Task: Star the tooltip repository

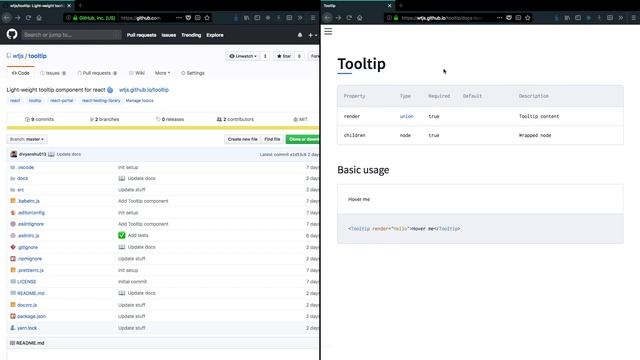Action: point(284,56)
